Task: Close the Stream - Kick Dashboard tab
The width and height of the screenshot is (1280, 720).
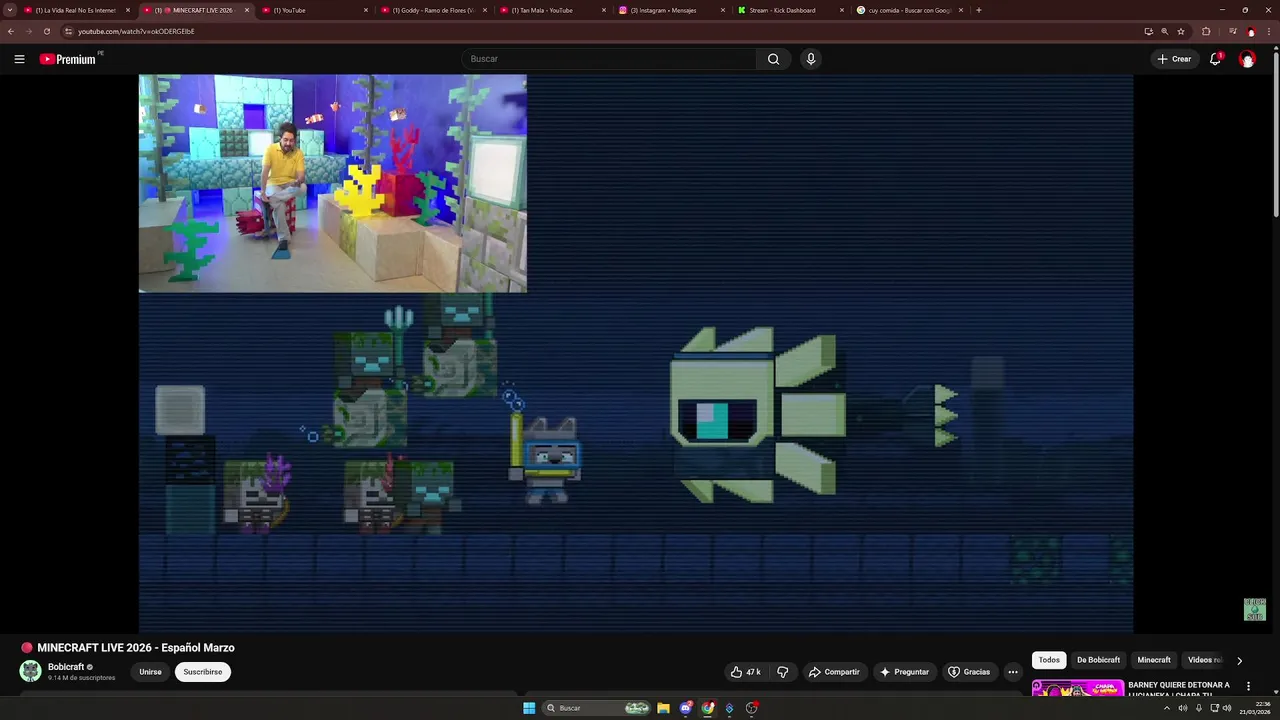Action: (x=842, y=10)
